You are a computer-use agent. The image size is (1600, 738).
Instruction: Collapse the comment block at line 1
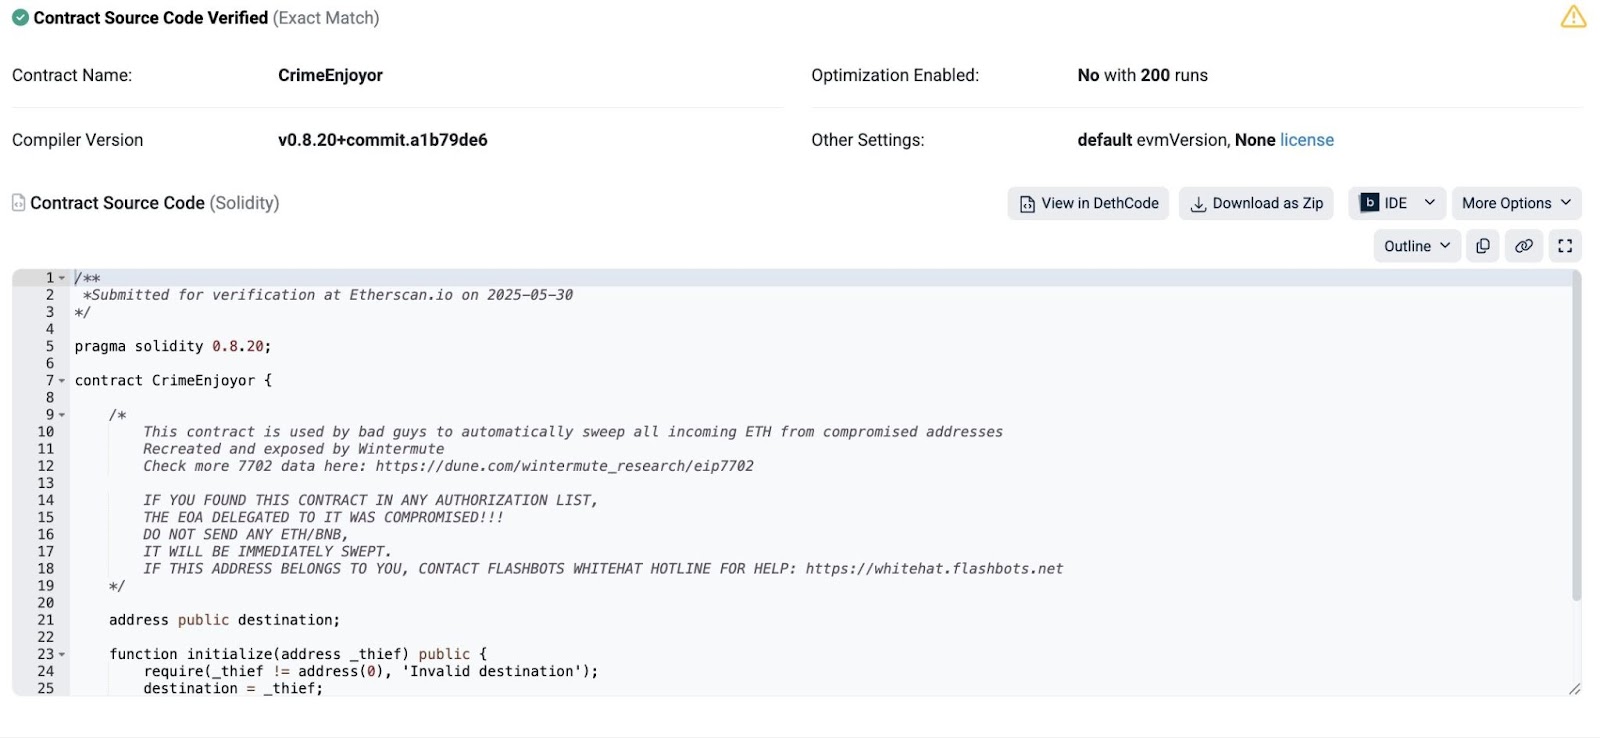click(x=62, y=278)
